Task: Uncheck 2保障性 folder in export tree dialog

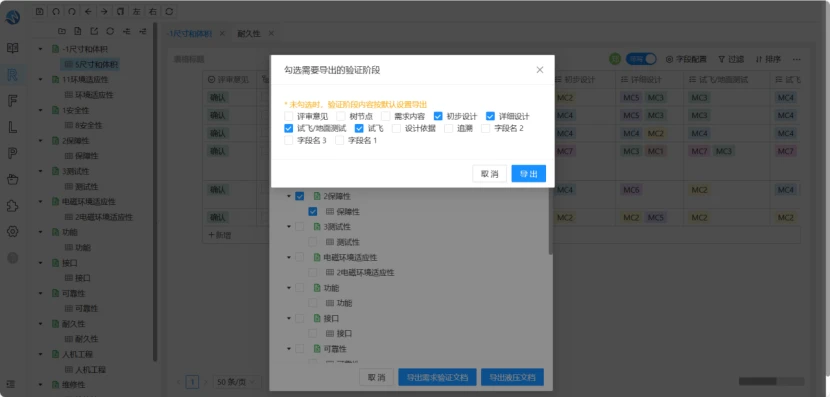Action: [x=300, y=196]
